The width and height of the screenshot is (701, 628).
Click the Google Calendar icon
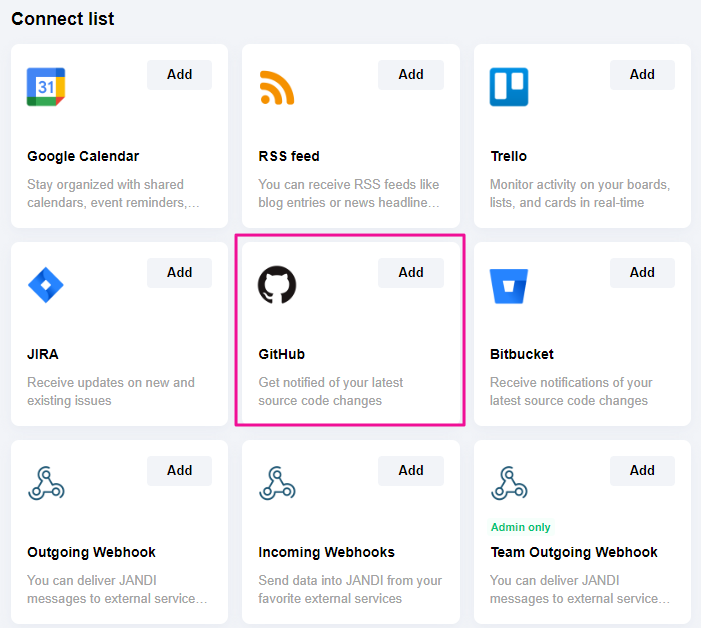point(46,87)
